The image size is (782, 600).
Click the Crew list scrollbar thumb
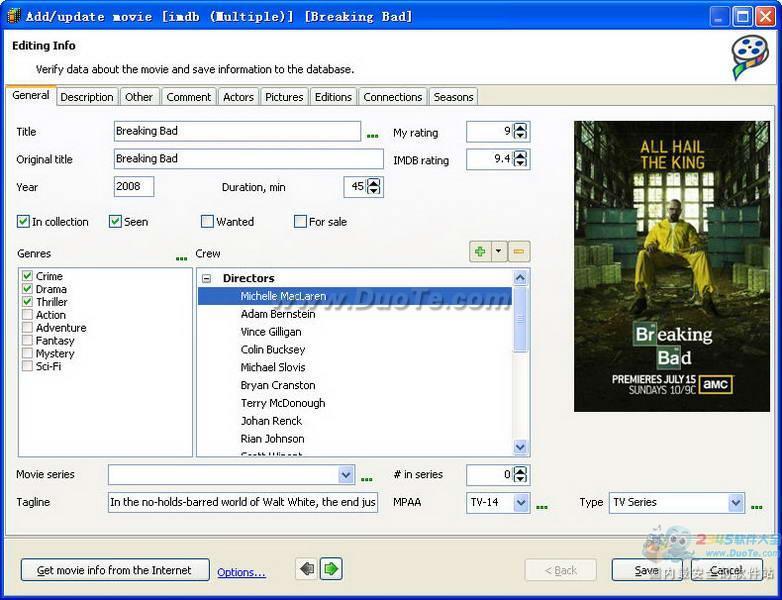(520, 319)
